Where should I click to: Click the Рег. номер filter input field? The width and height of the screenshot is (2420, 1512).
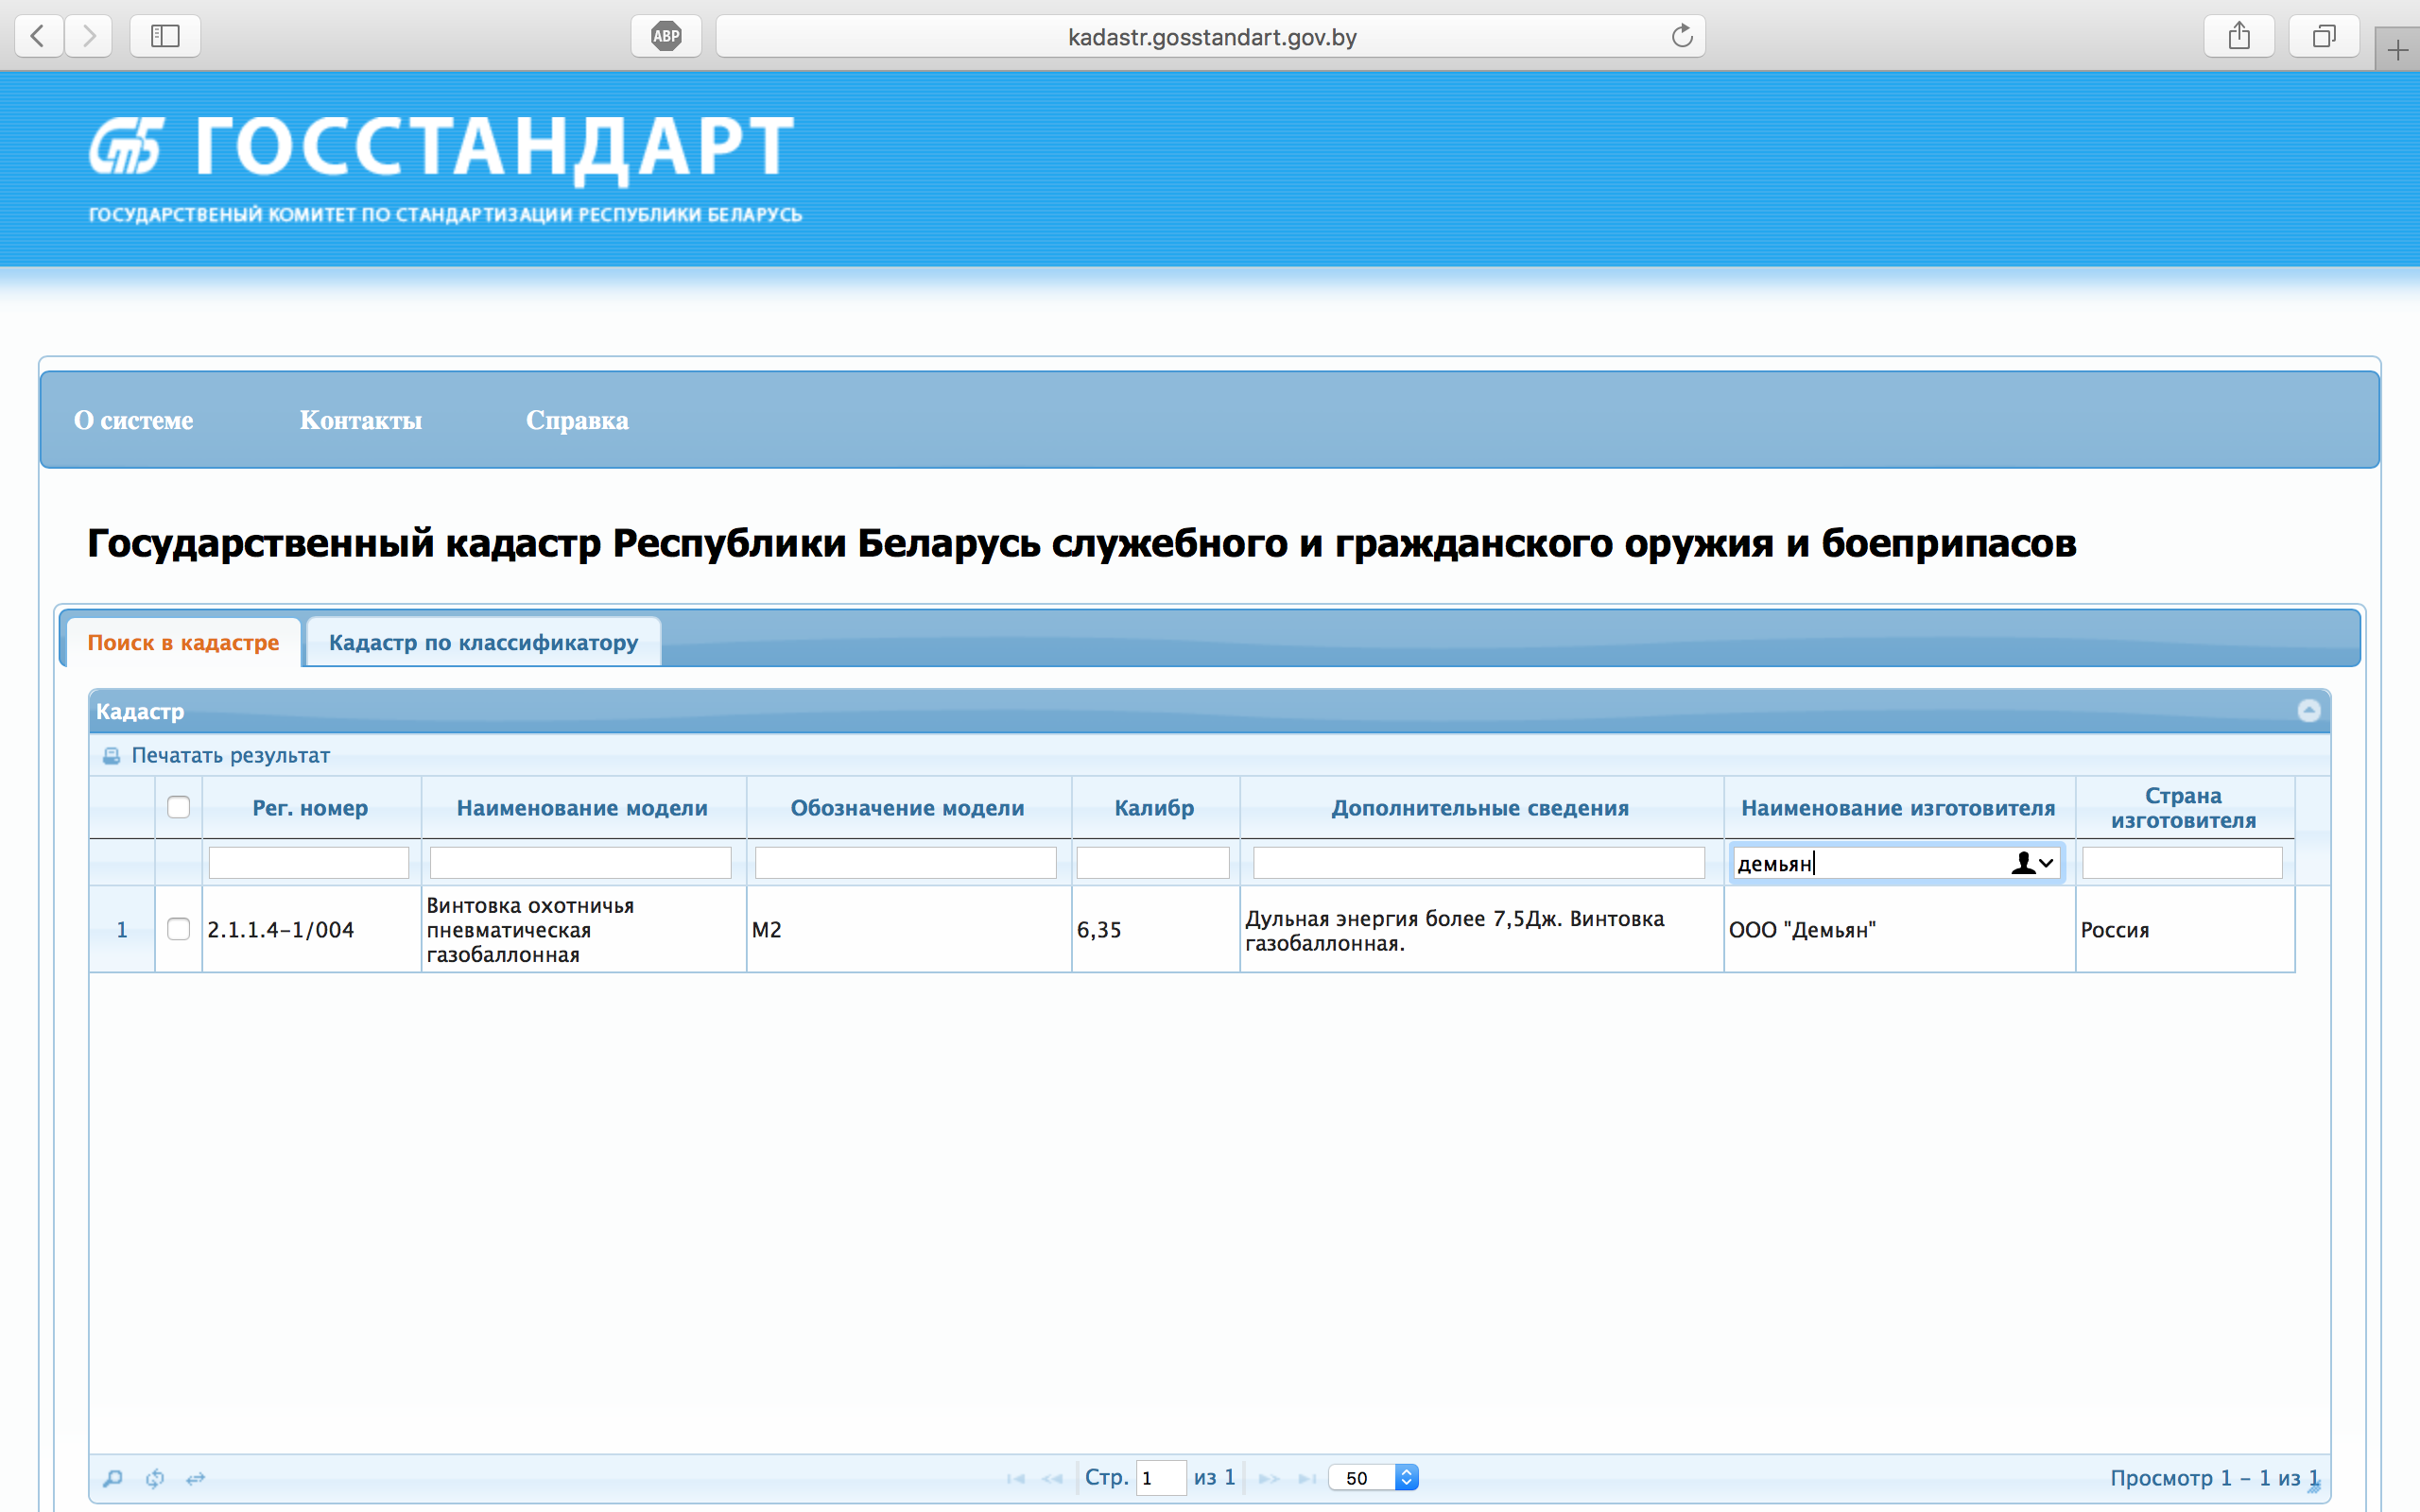click(309, 863)
